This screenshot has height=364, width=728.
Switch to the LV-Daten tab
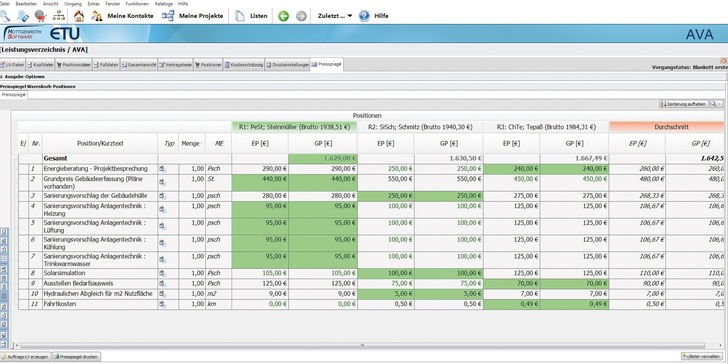(x=12, y=65)
